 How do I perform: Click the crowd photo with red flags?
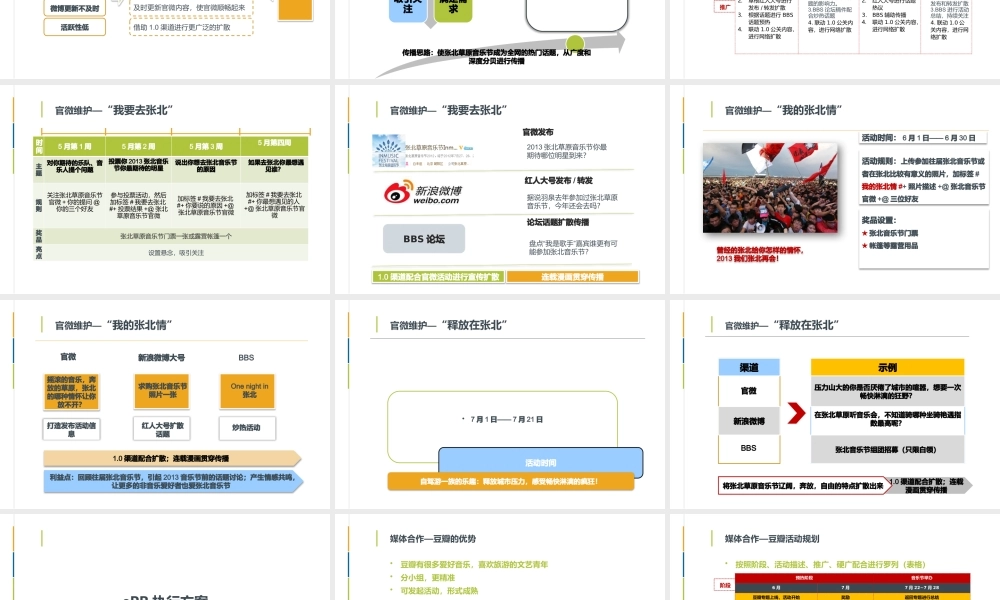pos(770,188)
